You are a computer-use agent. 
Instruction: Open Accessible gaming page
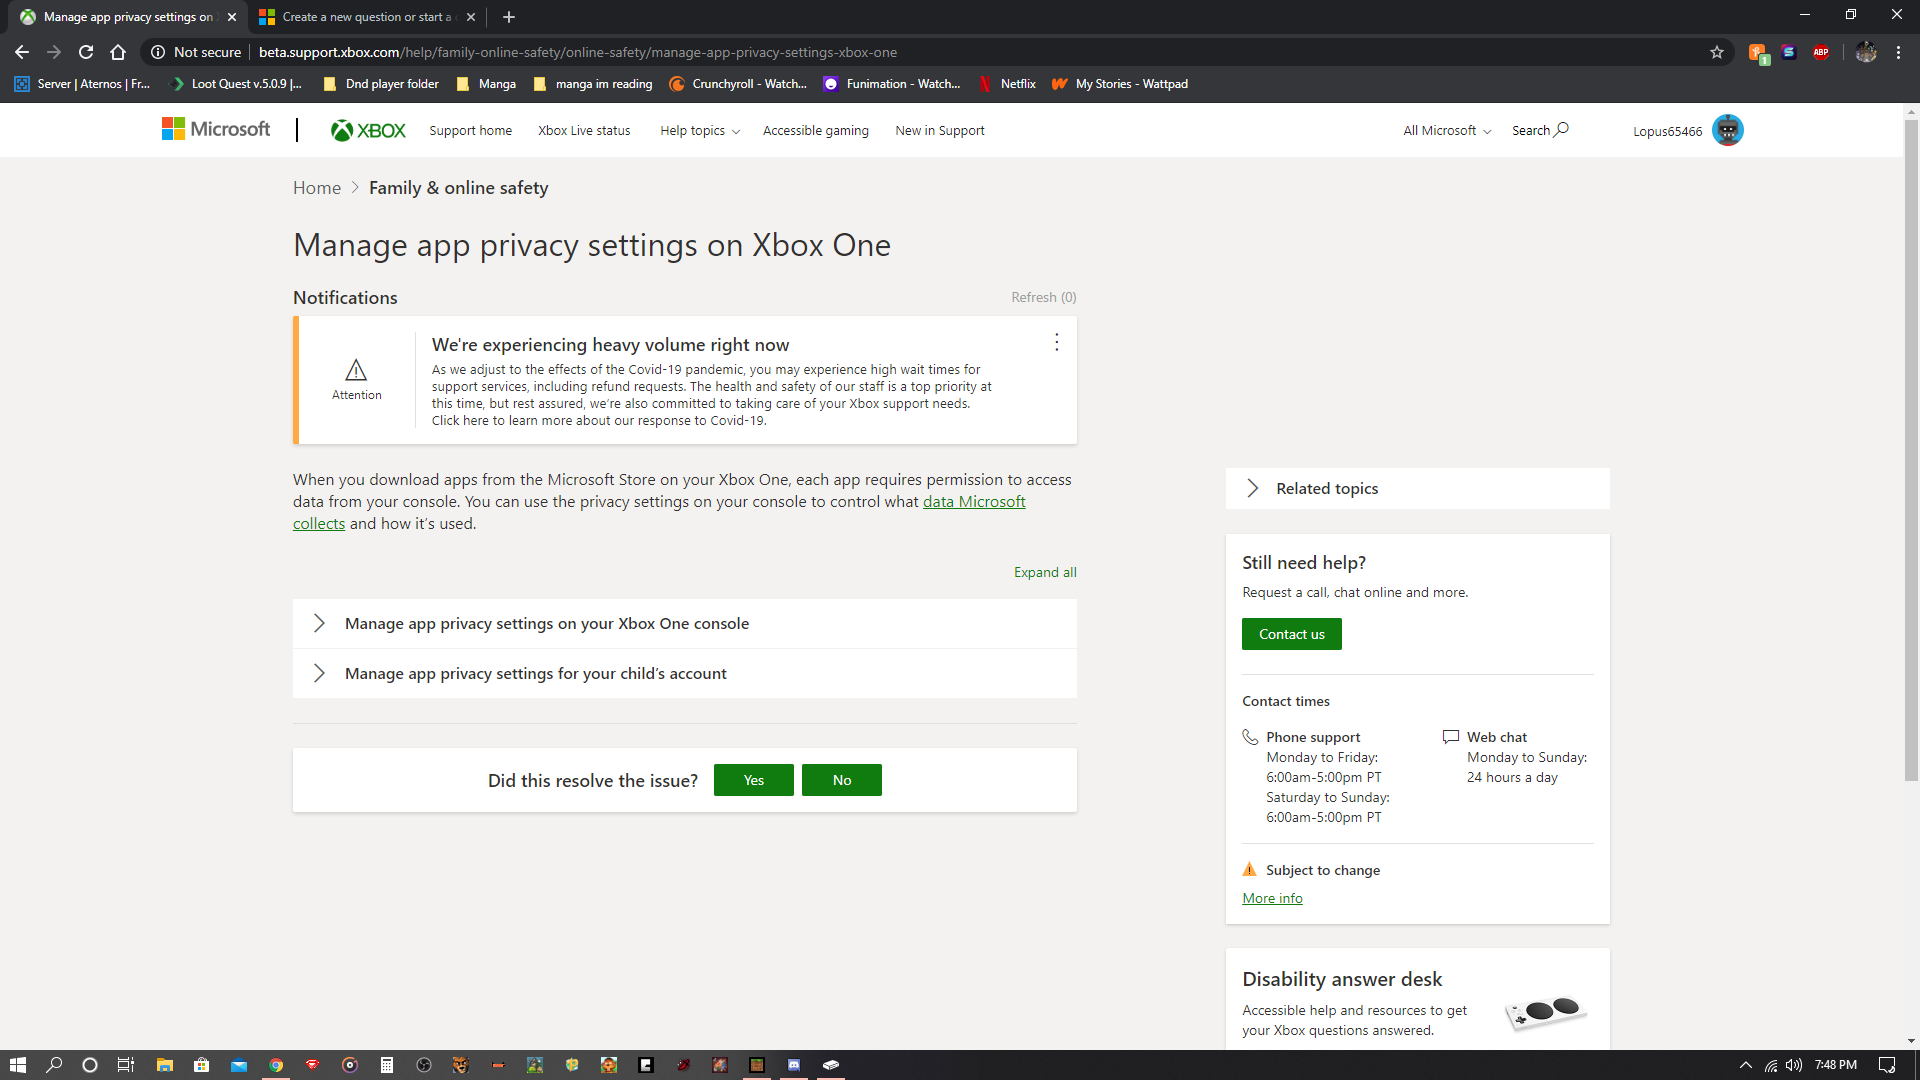click(x=815, y=131)
